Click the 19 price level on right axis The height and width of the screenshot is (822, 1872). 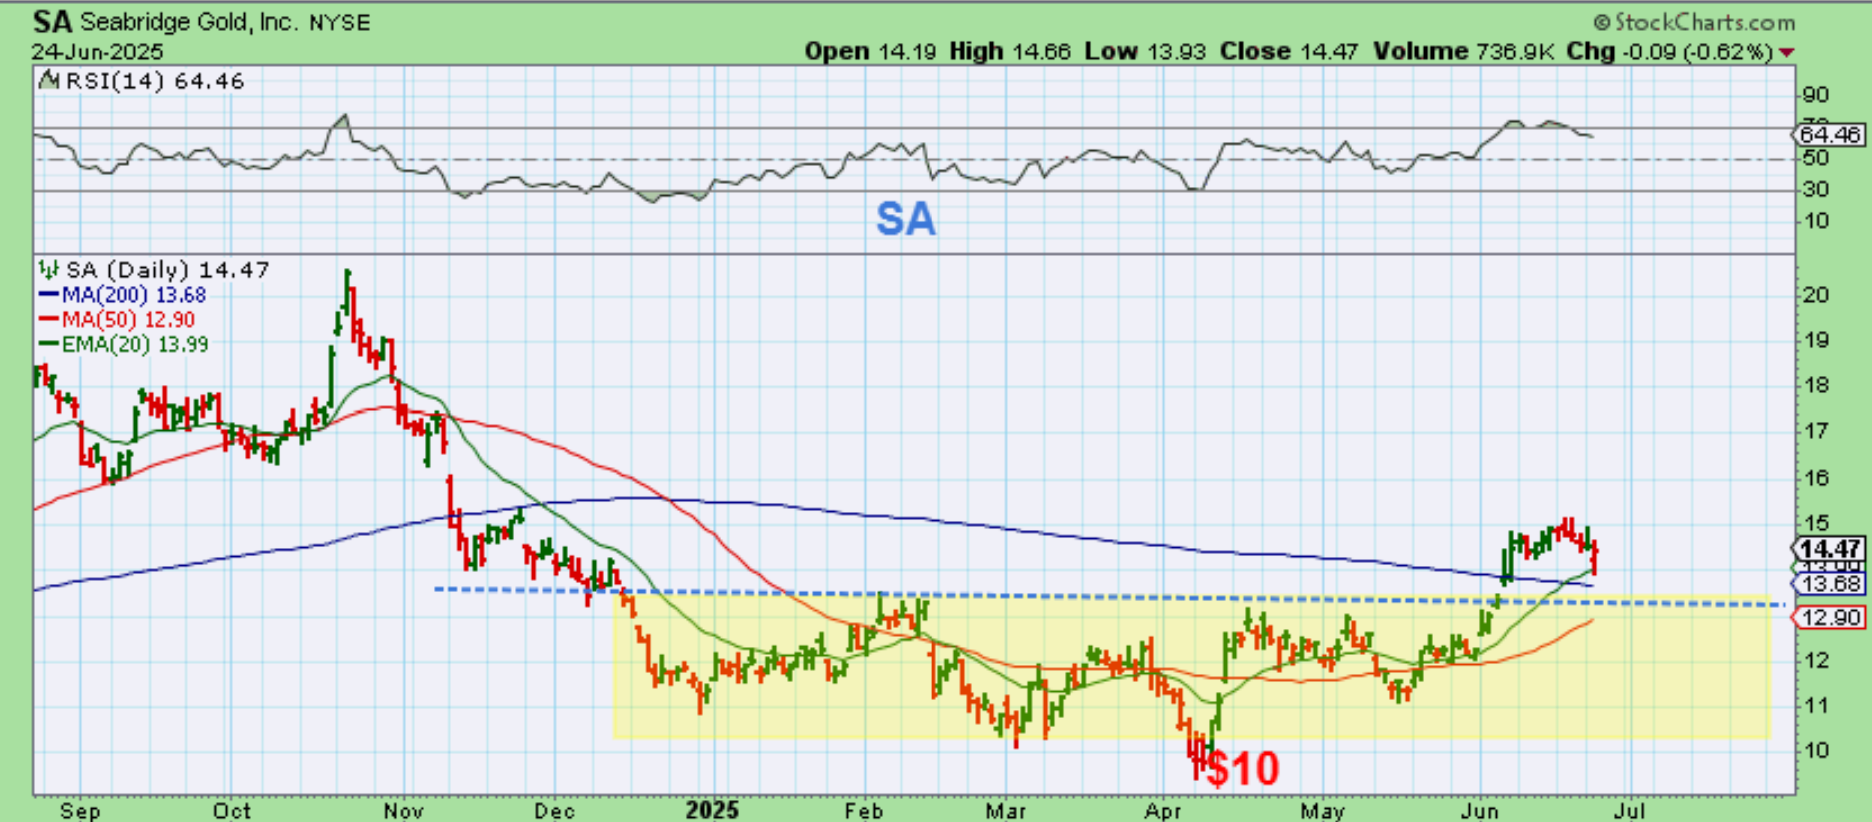point(1815,340)
